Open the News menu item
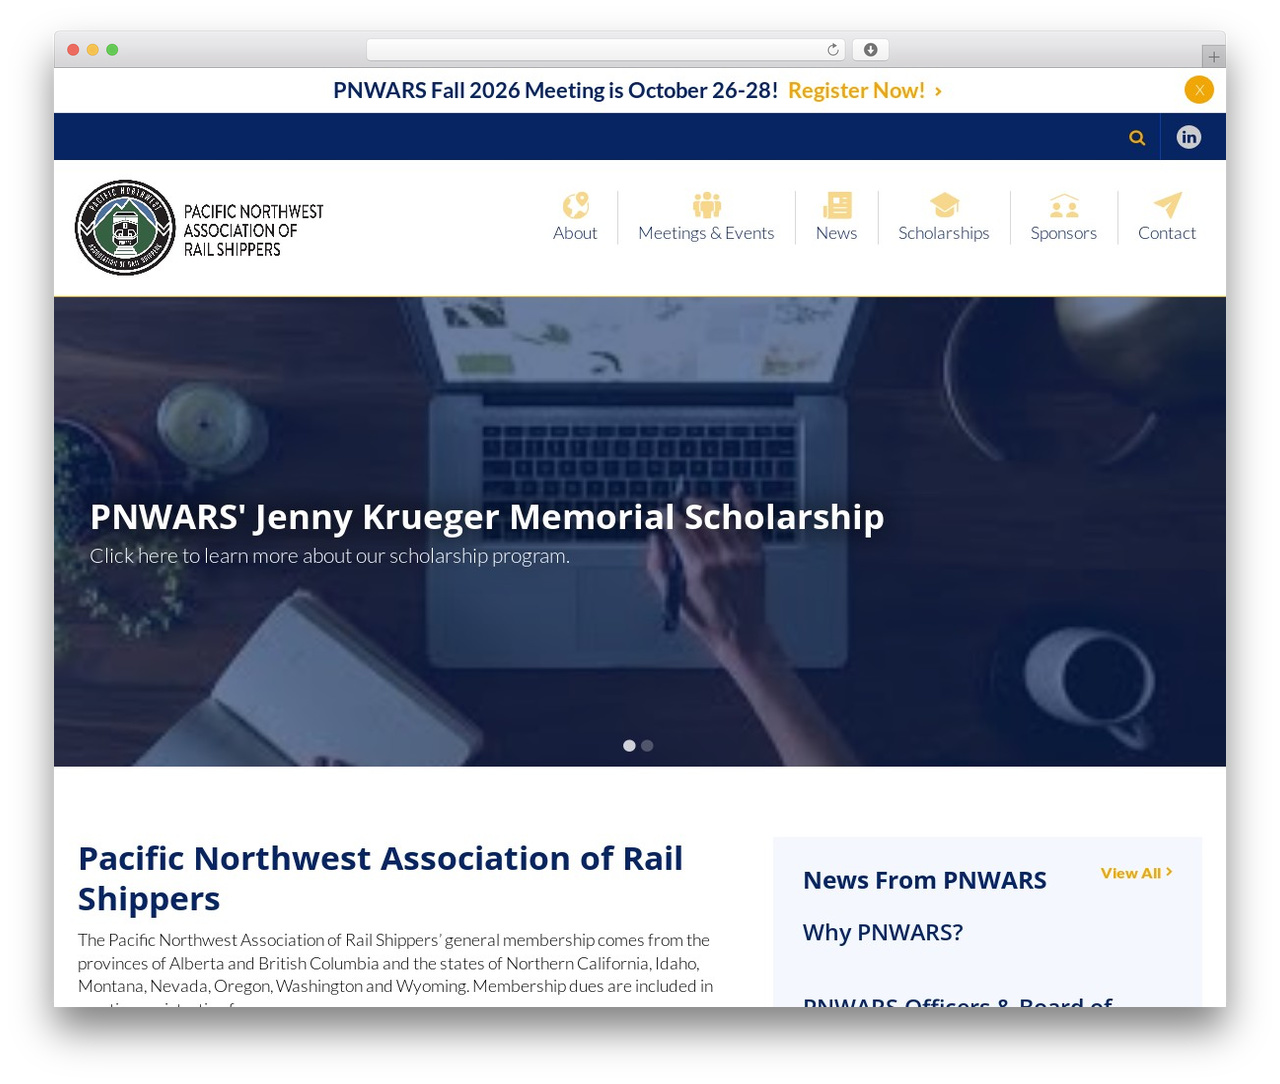 (836, 233)
